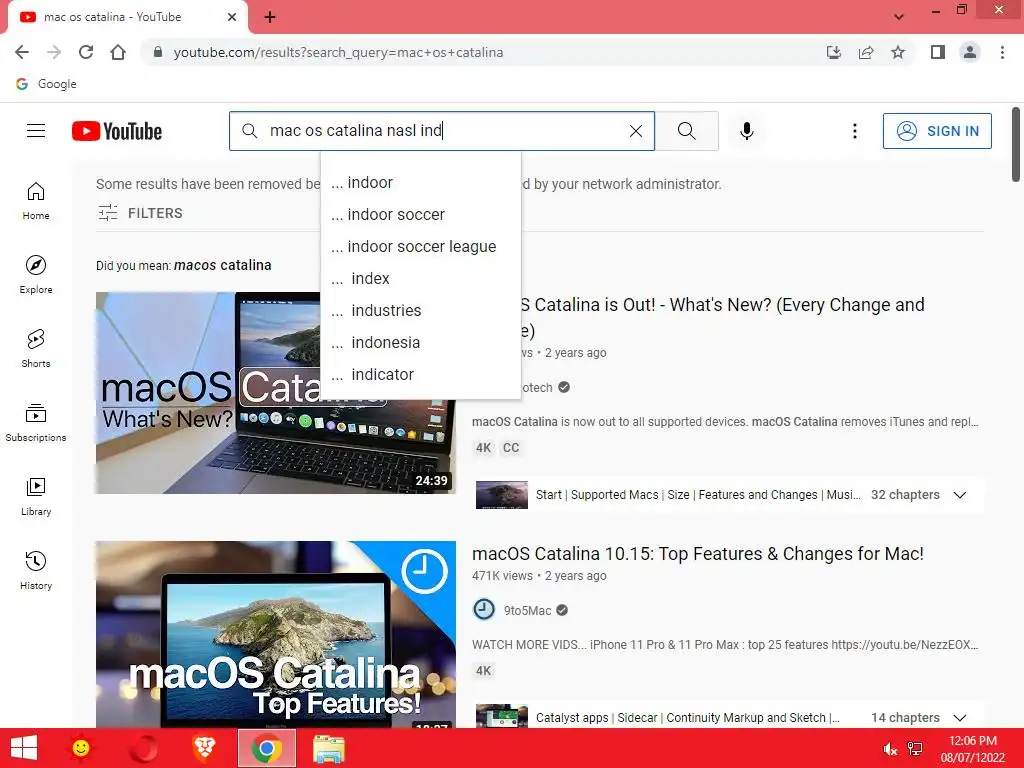This screenshot has width=1024, height=768.
Task: Bookmark this page with the star
Action: click(898, 52)
